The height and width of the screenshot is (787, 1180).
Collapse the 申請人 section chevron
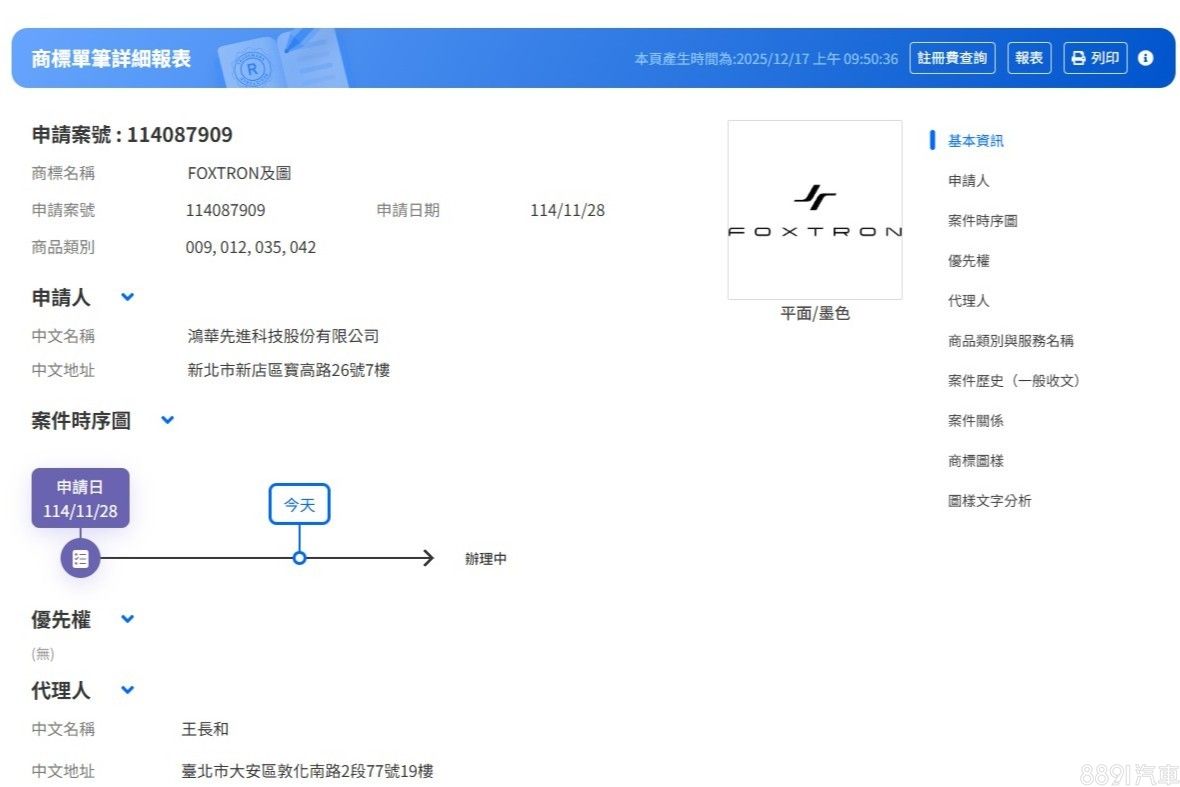[127, 297]
